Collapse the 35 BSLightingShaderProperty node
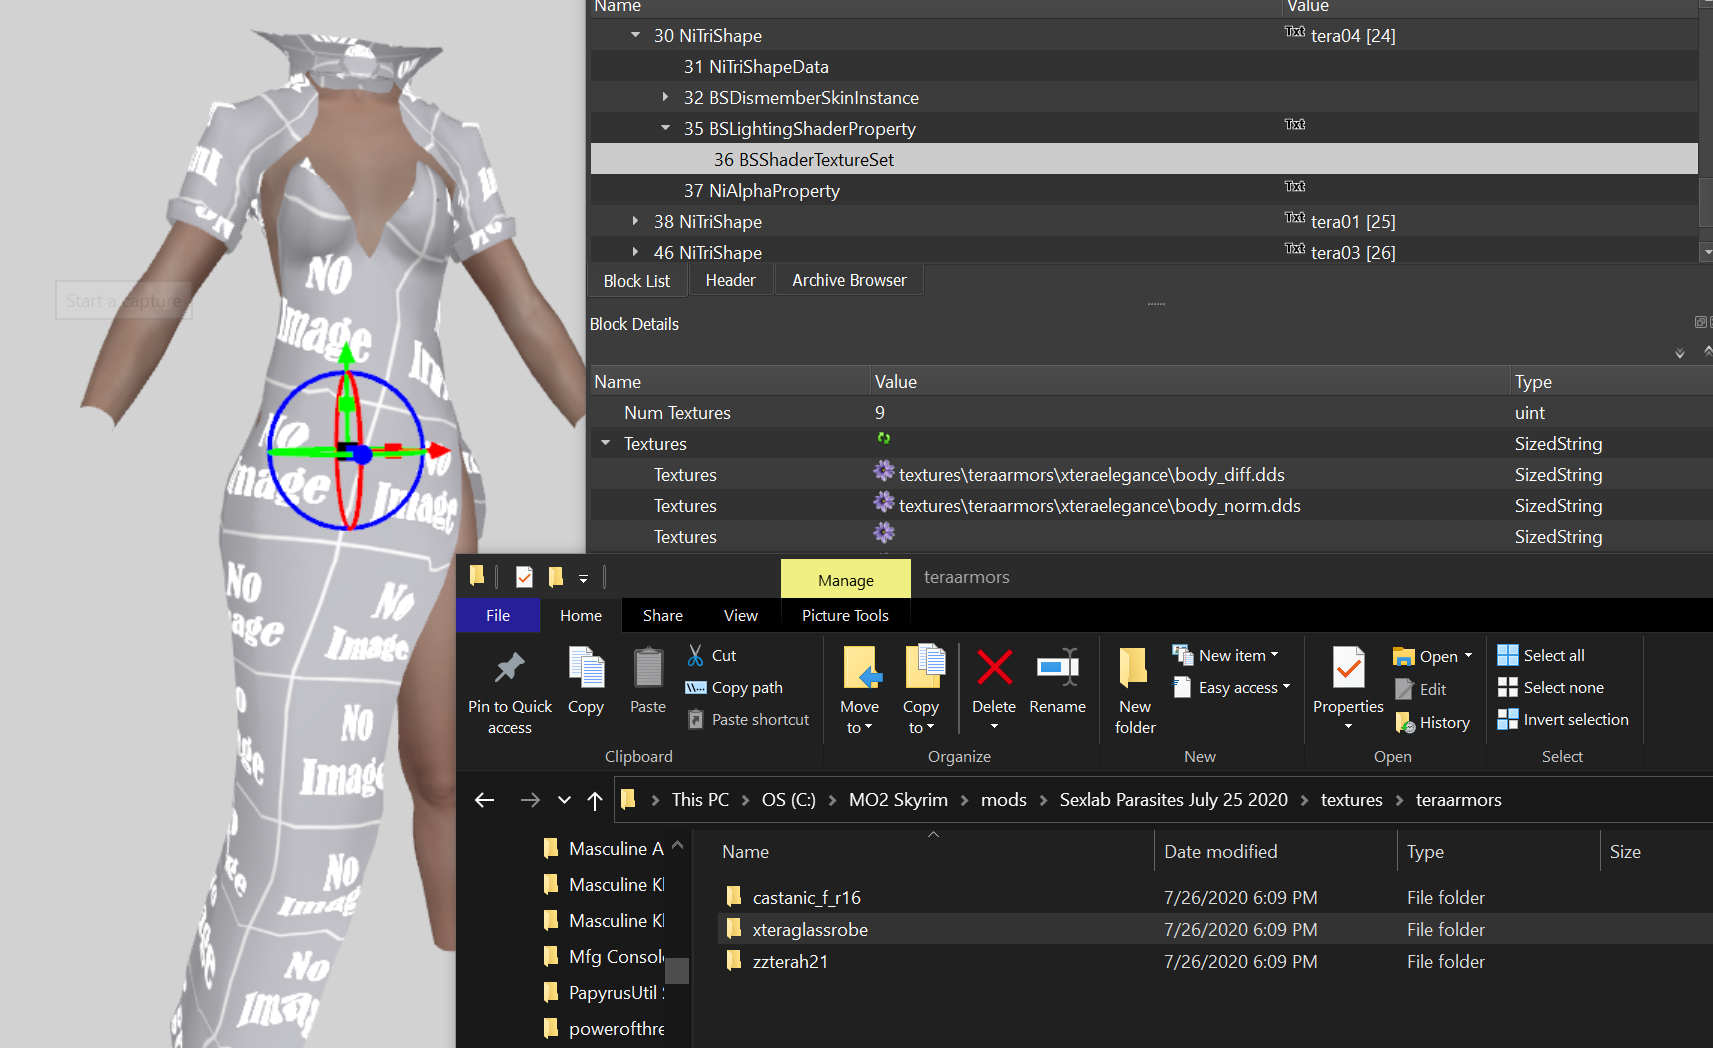 pyautogui.click(x=665, y=128)
